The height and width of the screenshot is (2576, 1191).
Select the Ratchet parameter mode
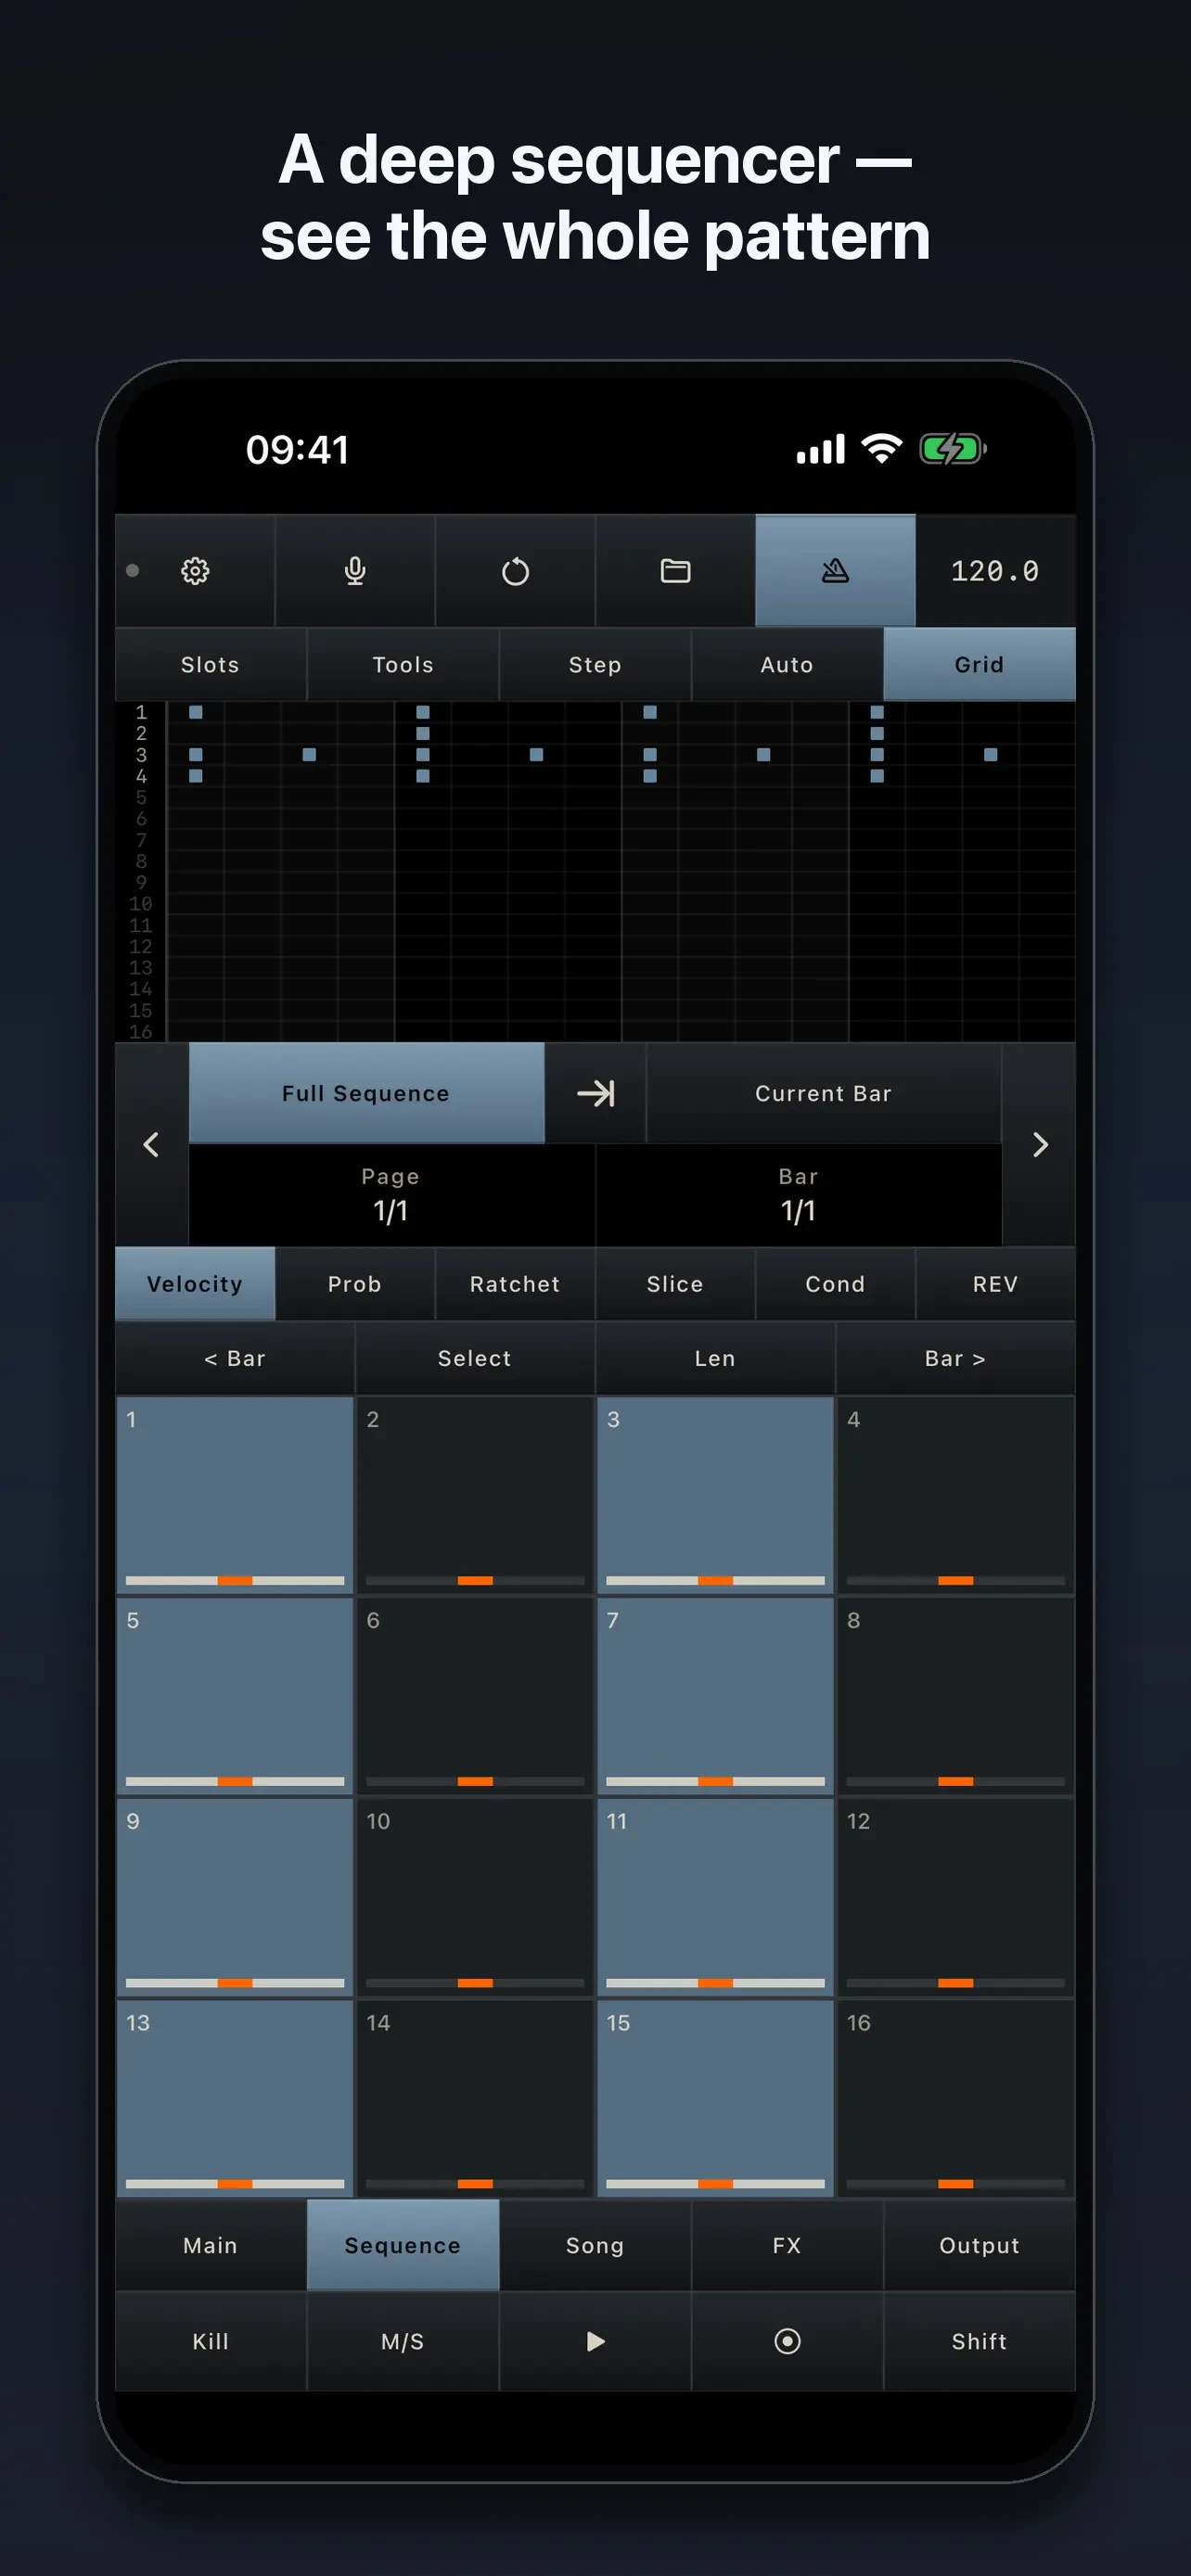(515, 1284)
